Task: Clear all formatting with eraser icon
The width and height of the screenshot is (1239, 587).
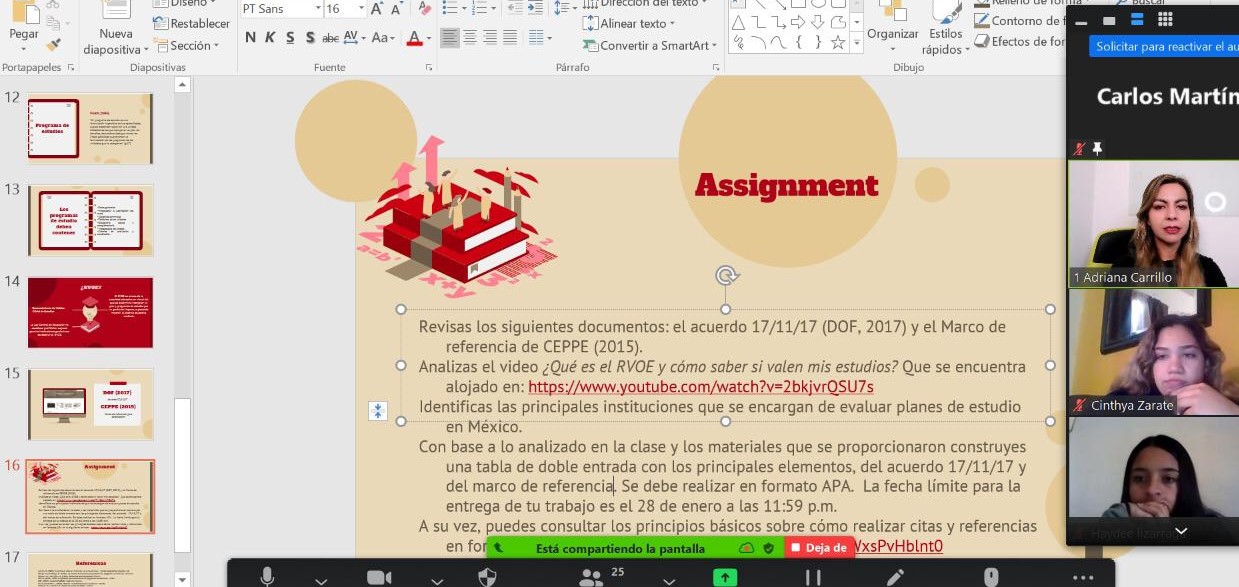Action: click(424, 9)
